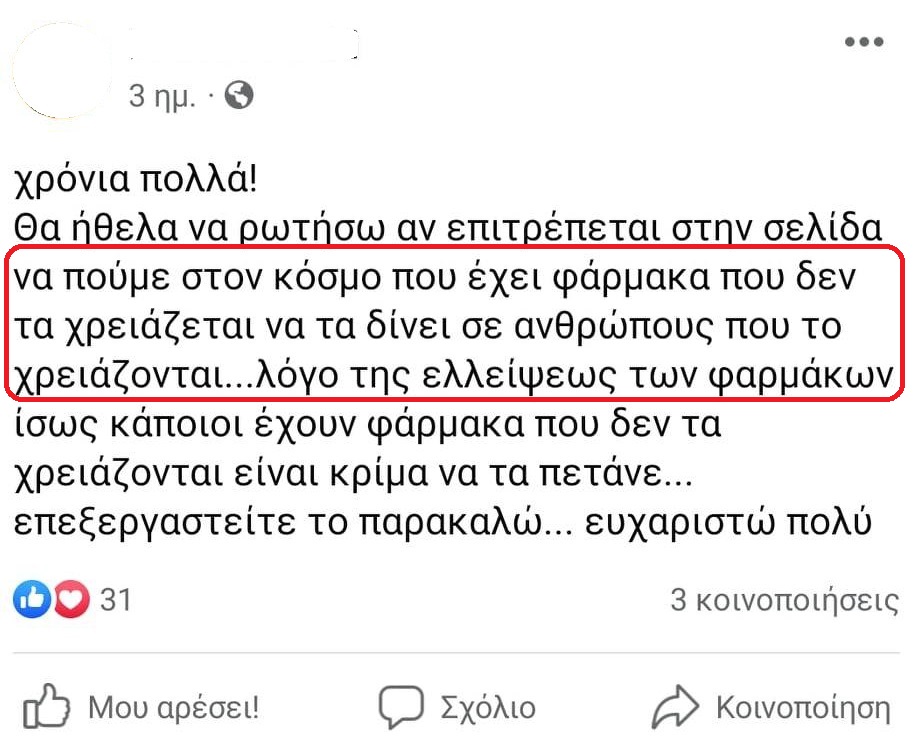Open the three-dot post options menu
This screenshot has height=738, width=922.
pyautogui.click(x=864, y=42)
